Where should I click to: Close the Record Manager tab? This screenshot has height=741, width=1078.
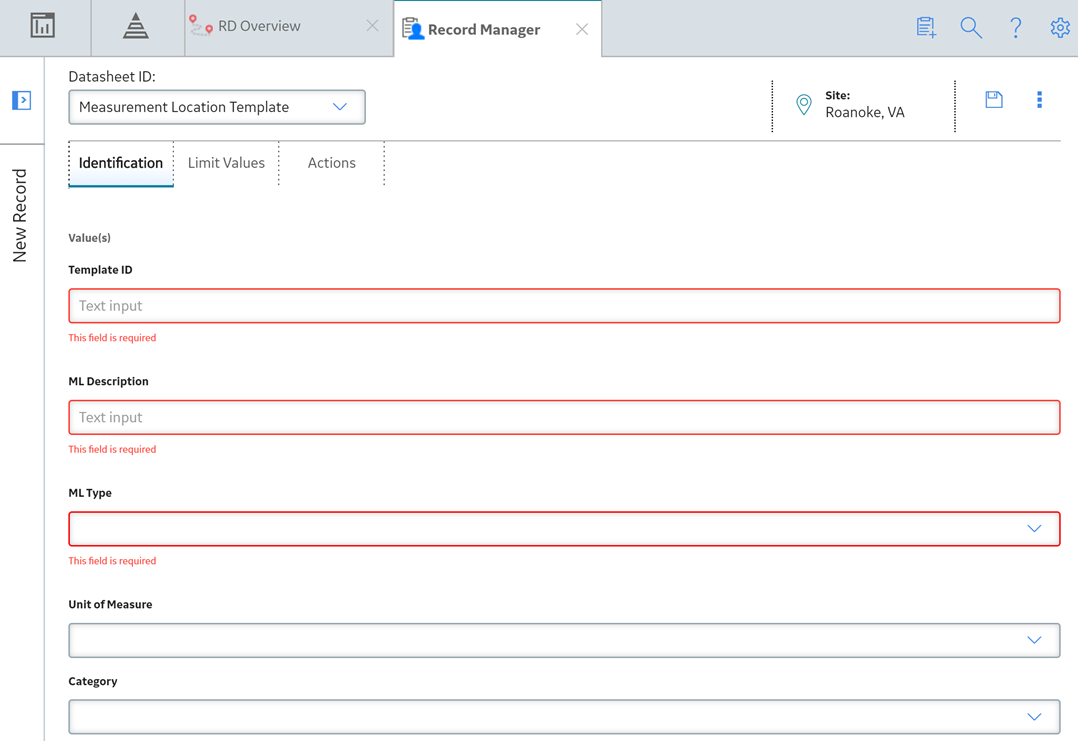click(x=582, y=29)
